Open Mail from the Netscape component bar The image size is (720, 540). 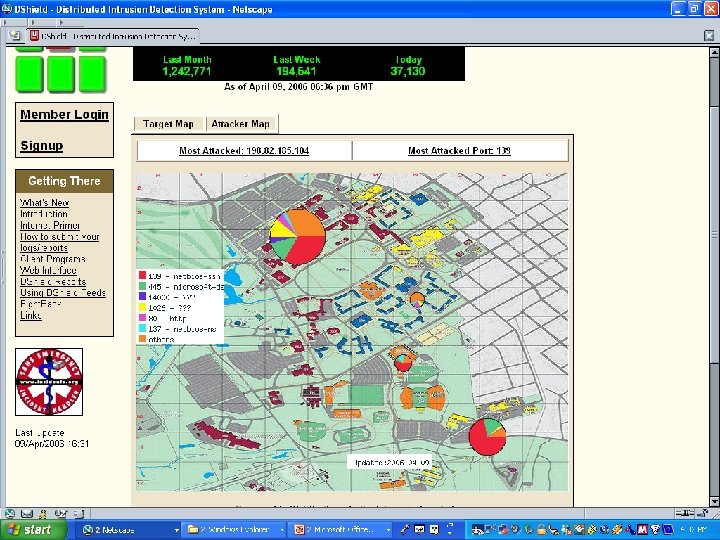[x=27, y=513]
